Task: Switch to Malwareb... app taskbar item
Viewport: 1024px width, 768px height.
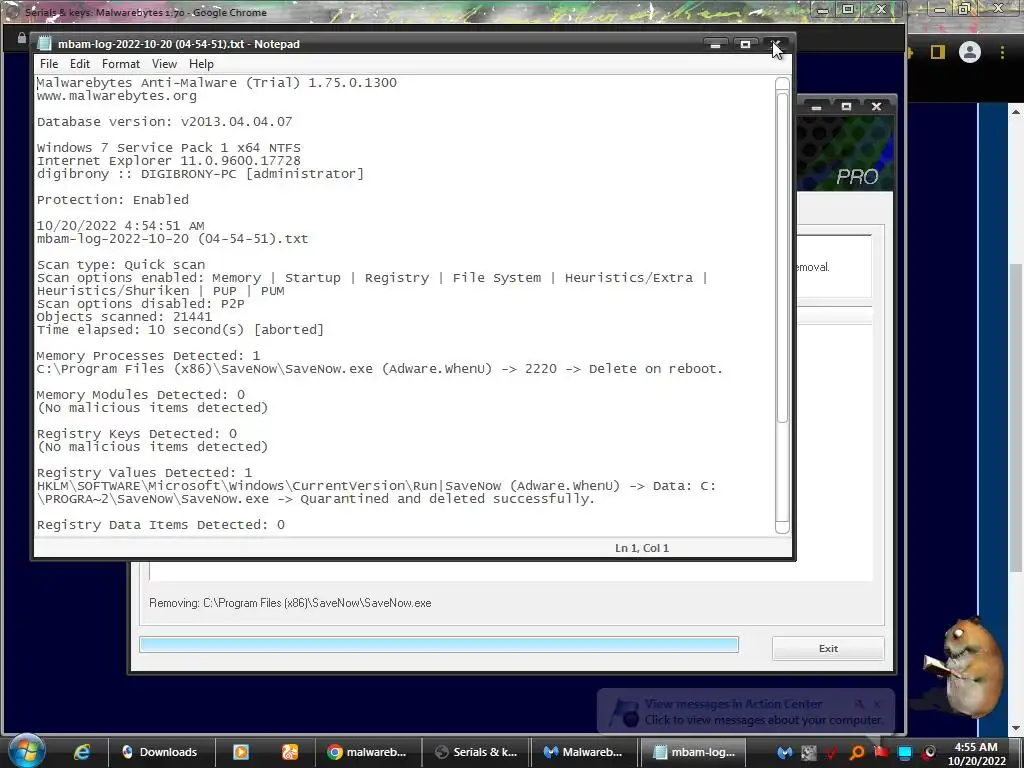Action: click(x=583, y=752)
